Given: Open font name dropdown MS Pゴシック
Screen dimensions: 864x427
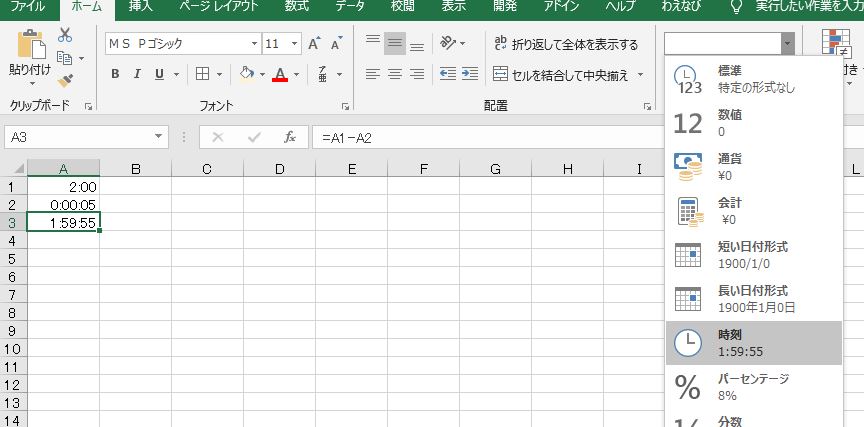Looking at the screenshot, I should 255,44.
